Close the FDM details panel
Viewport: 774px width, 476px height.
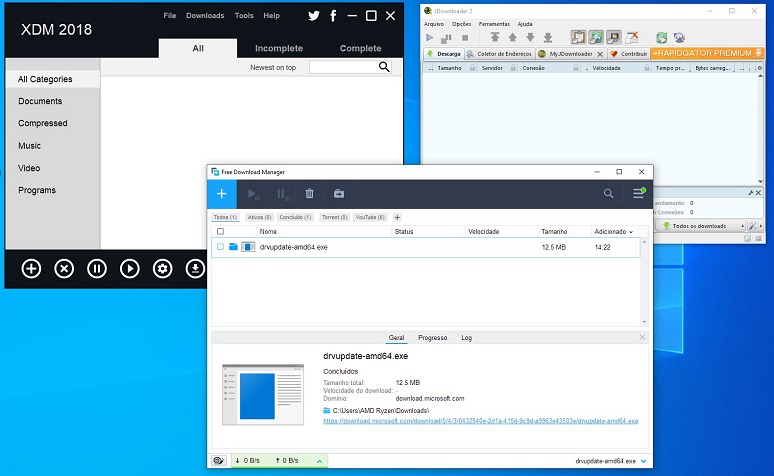pyautogui.click(x=642, y=337)
